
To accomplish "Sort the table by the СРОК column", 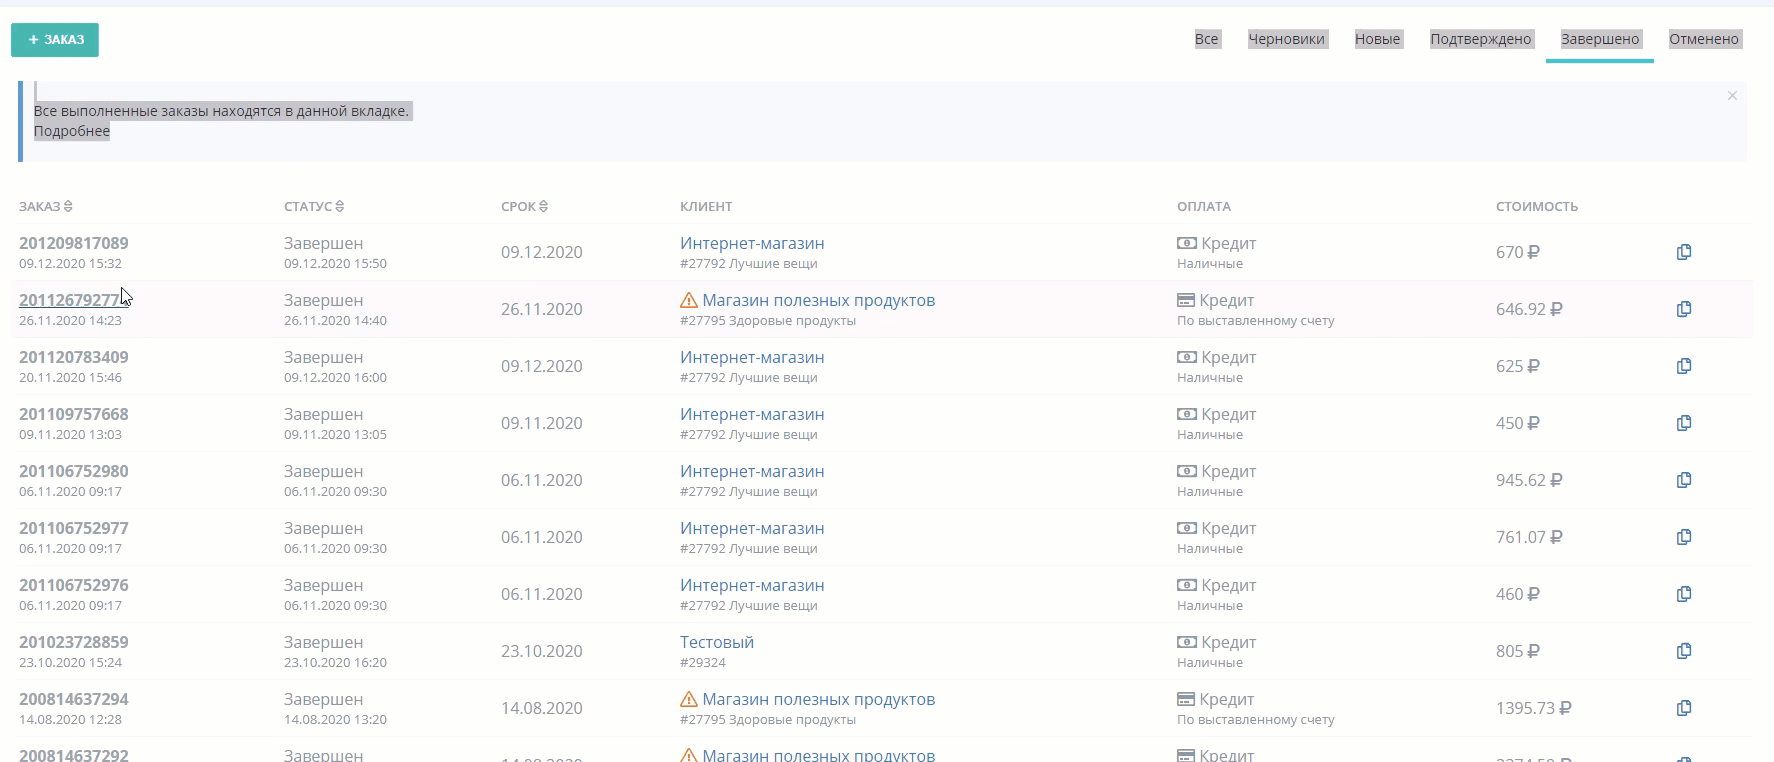I will tap(524, 206).
